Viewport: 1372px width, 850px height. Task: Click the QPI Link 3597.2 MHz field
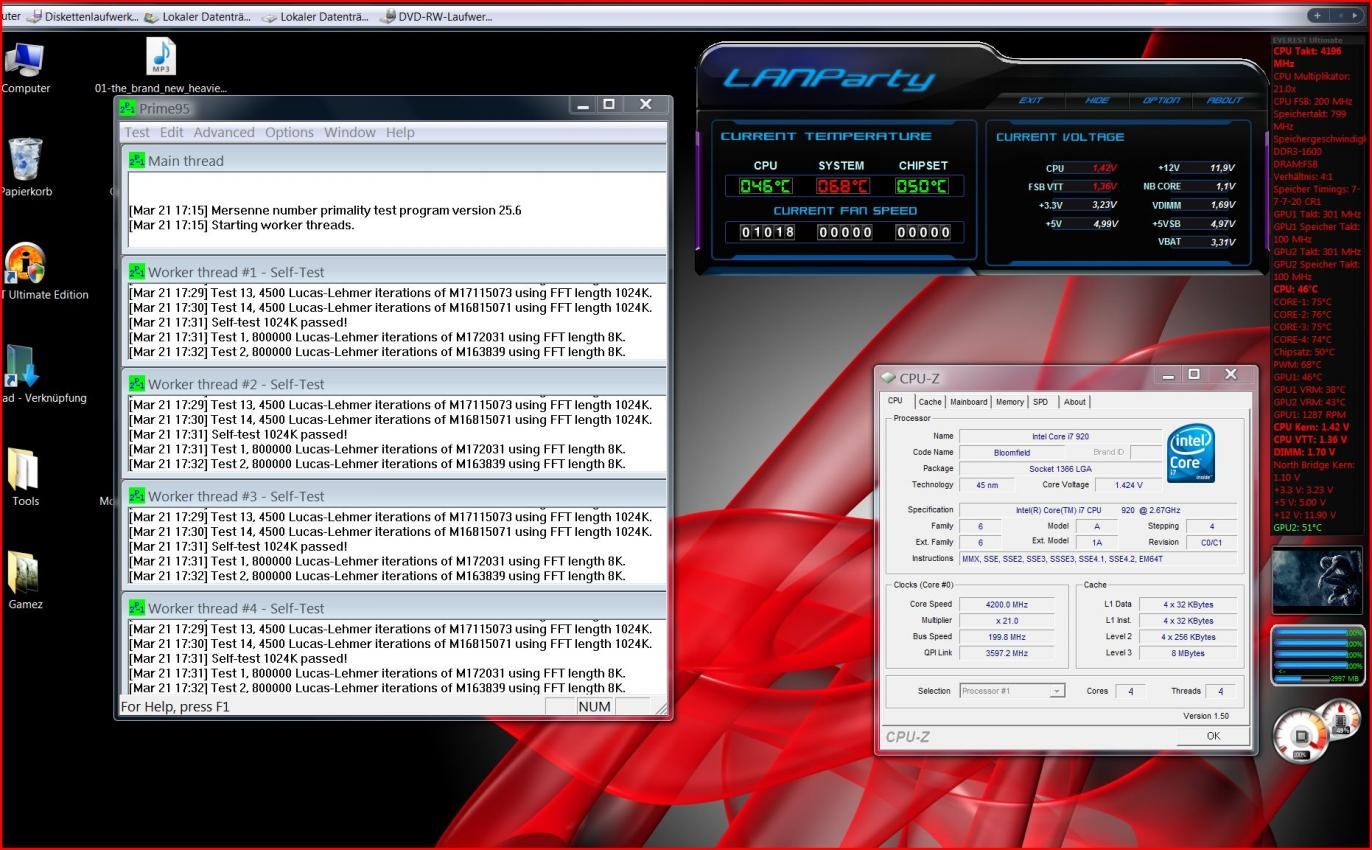point(1006,652)
